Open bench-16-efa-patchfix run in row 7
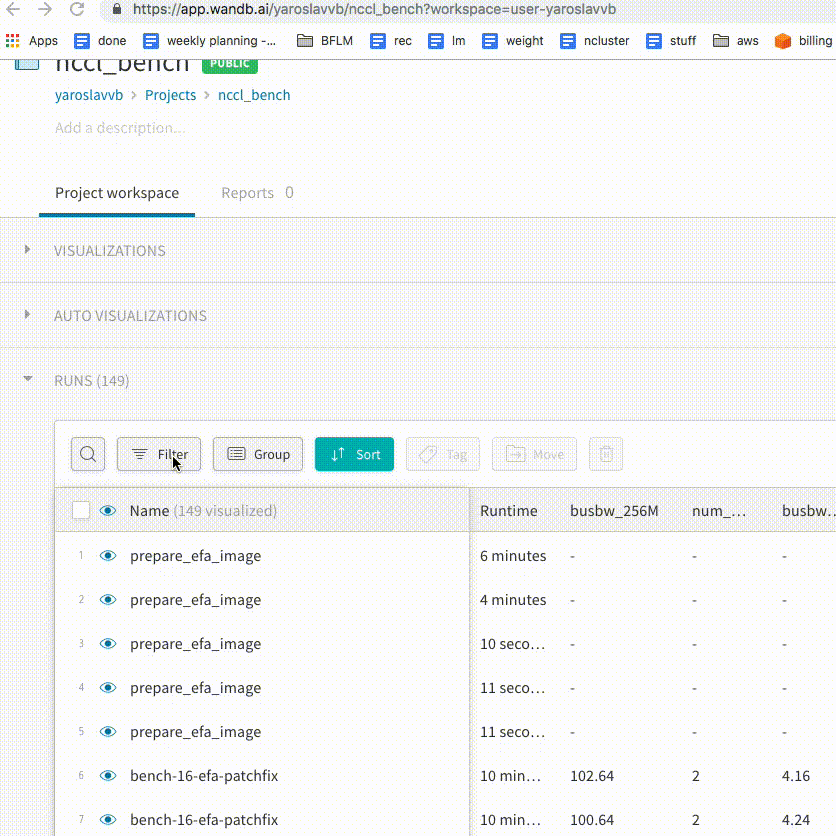The width and height of the screenshot is (836, 836). (204, 819)
